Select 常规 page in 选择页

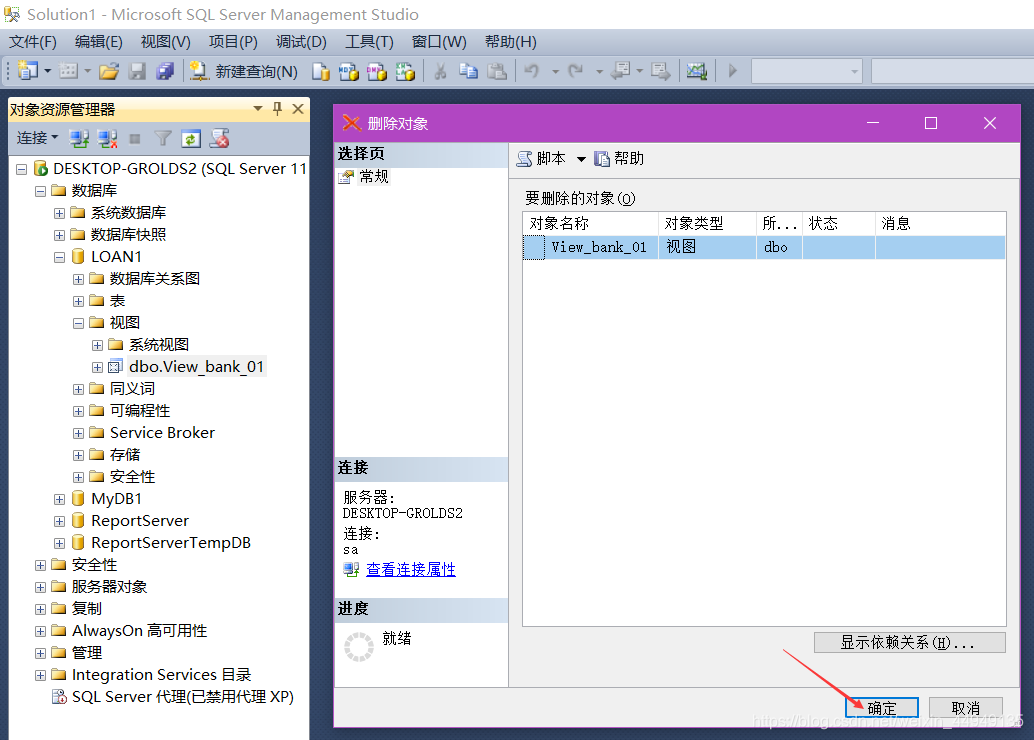point(373,177)
